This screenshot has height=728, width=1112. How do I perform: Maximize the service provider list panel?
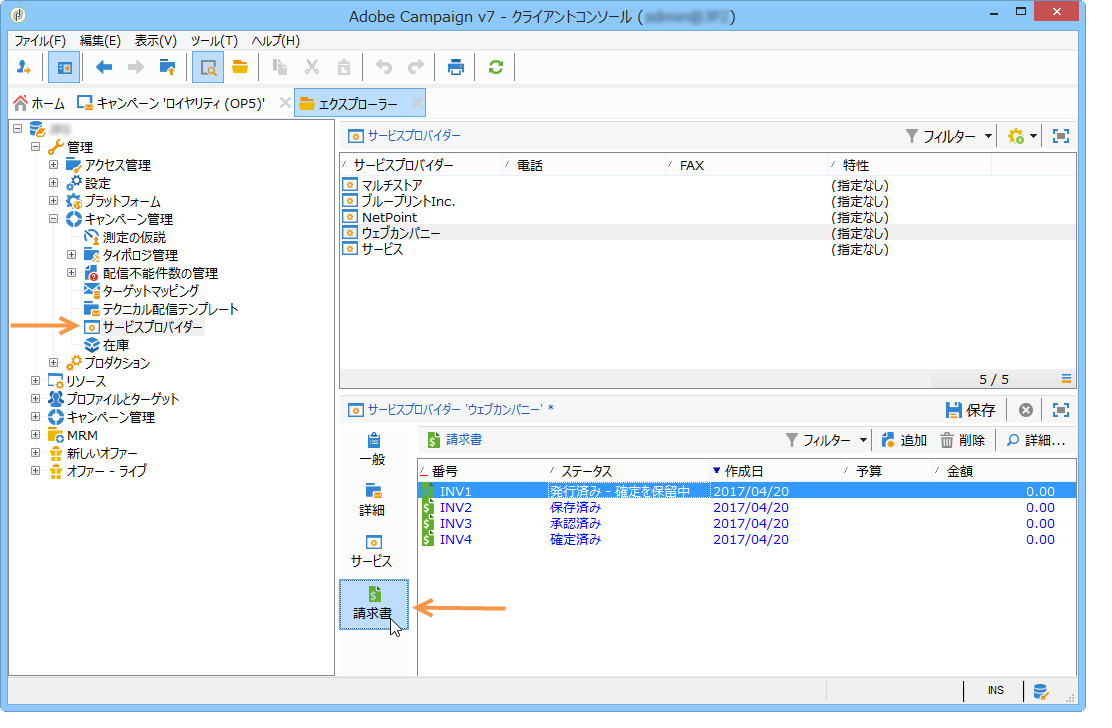click(1061, 136)
